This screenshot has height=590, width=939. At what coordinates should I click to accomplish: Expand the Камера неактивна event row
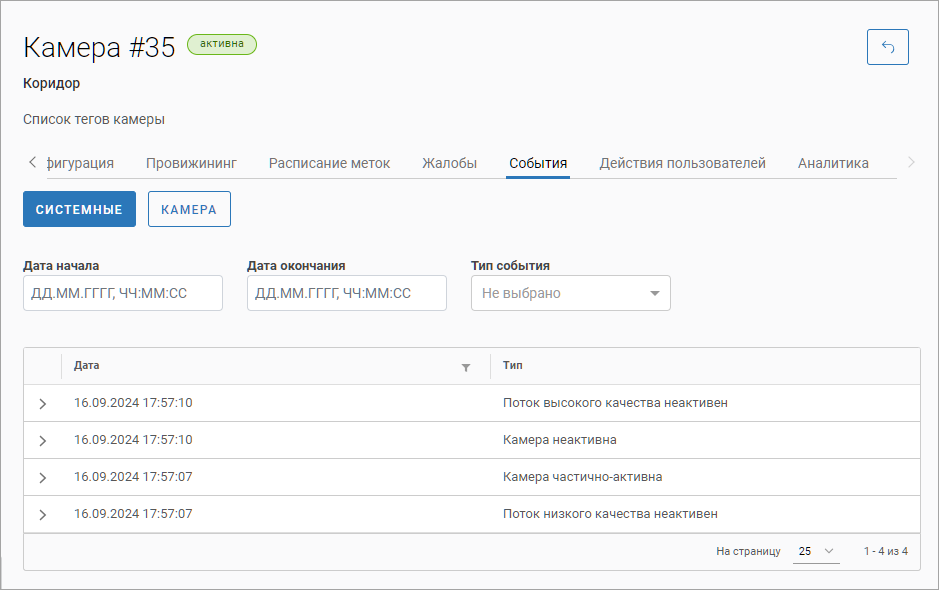point(42,441)
